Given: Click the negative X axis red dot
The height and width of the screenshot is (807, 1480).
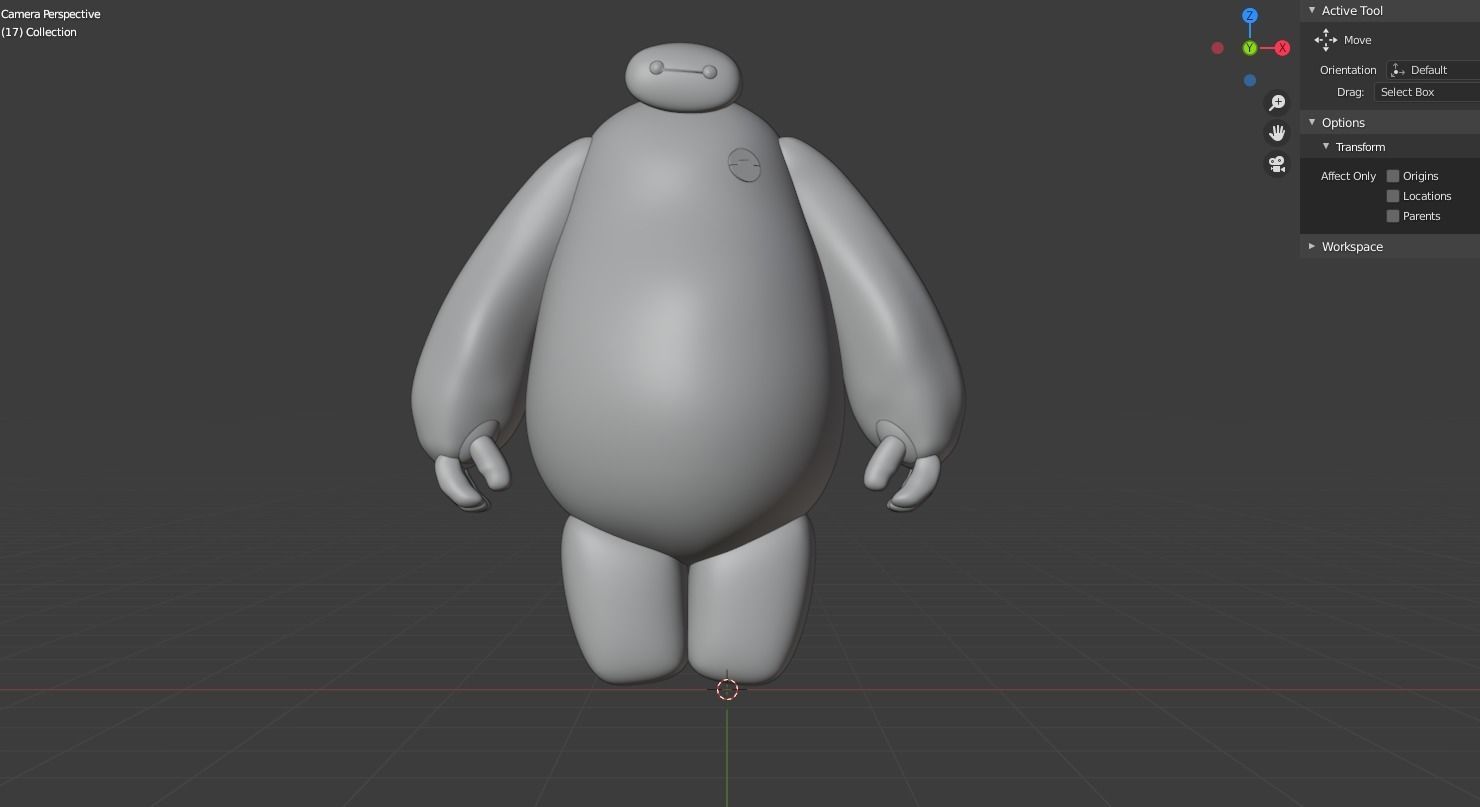Looking at the screenshot, I should [1217, 48].
